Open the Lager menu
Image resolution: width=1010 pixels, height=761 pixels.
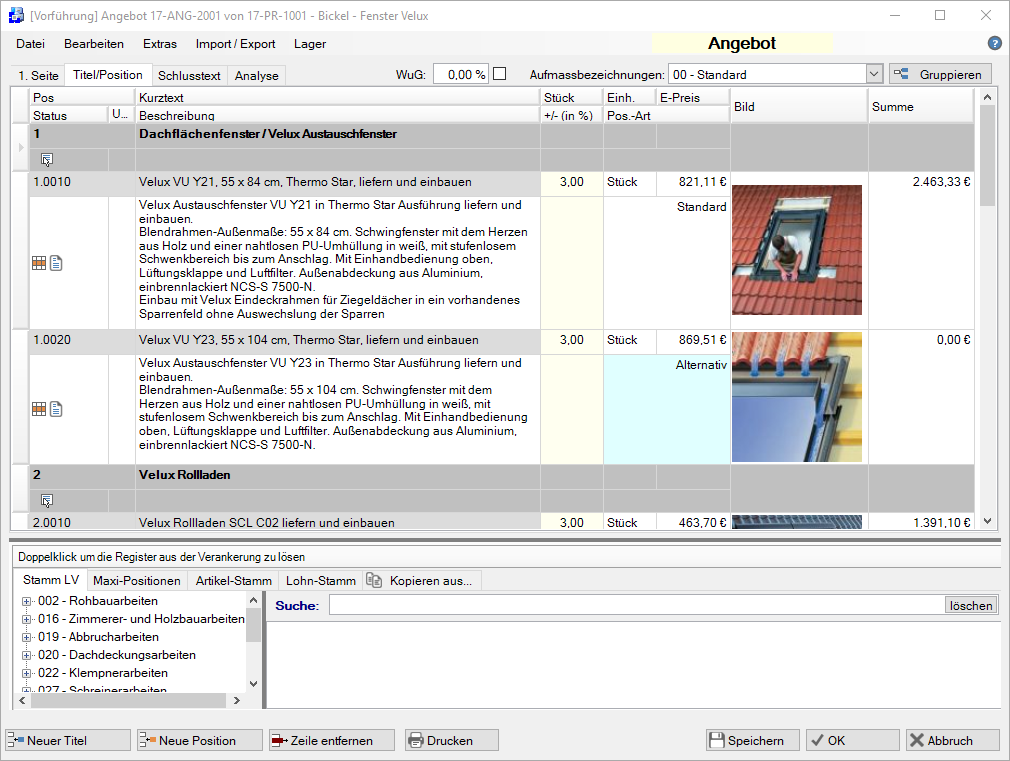(310, 44)
